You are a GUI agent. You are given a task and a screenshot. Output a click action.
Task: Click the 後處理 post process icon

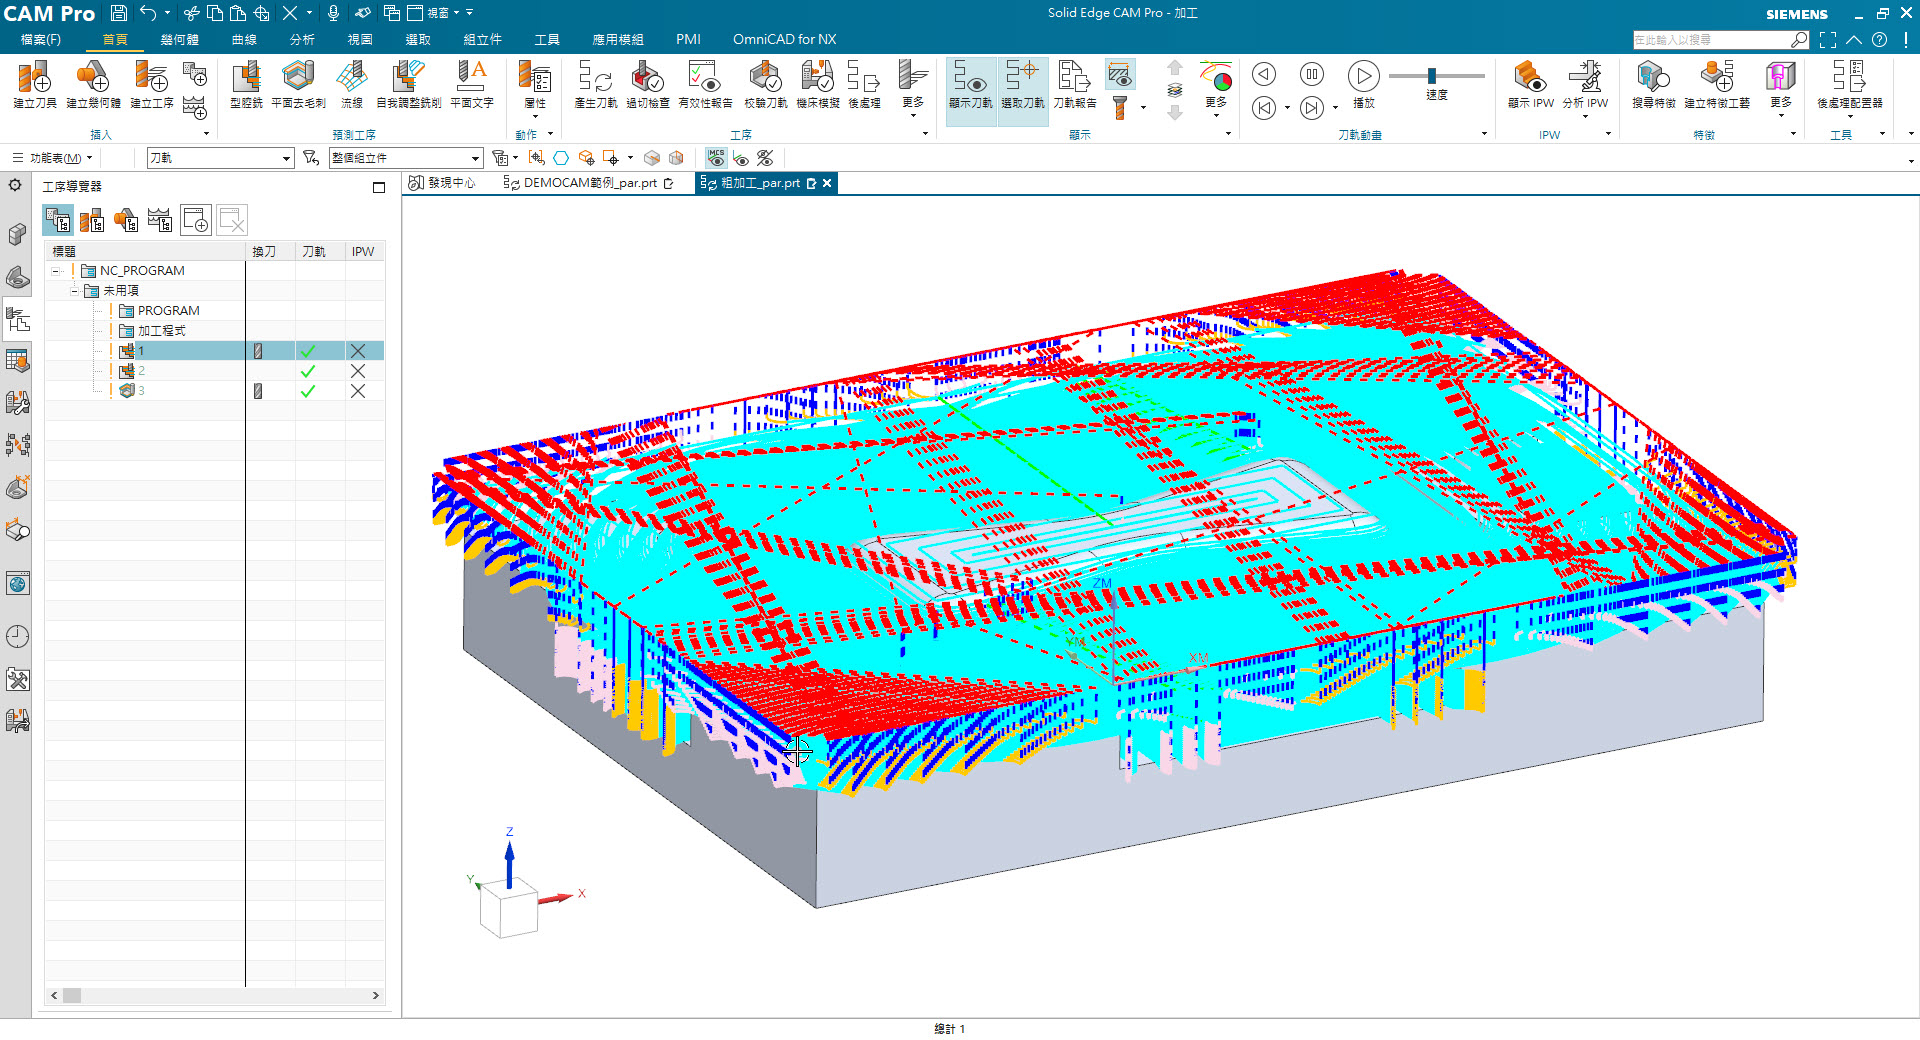point(864,84)
